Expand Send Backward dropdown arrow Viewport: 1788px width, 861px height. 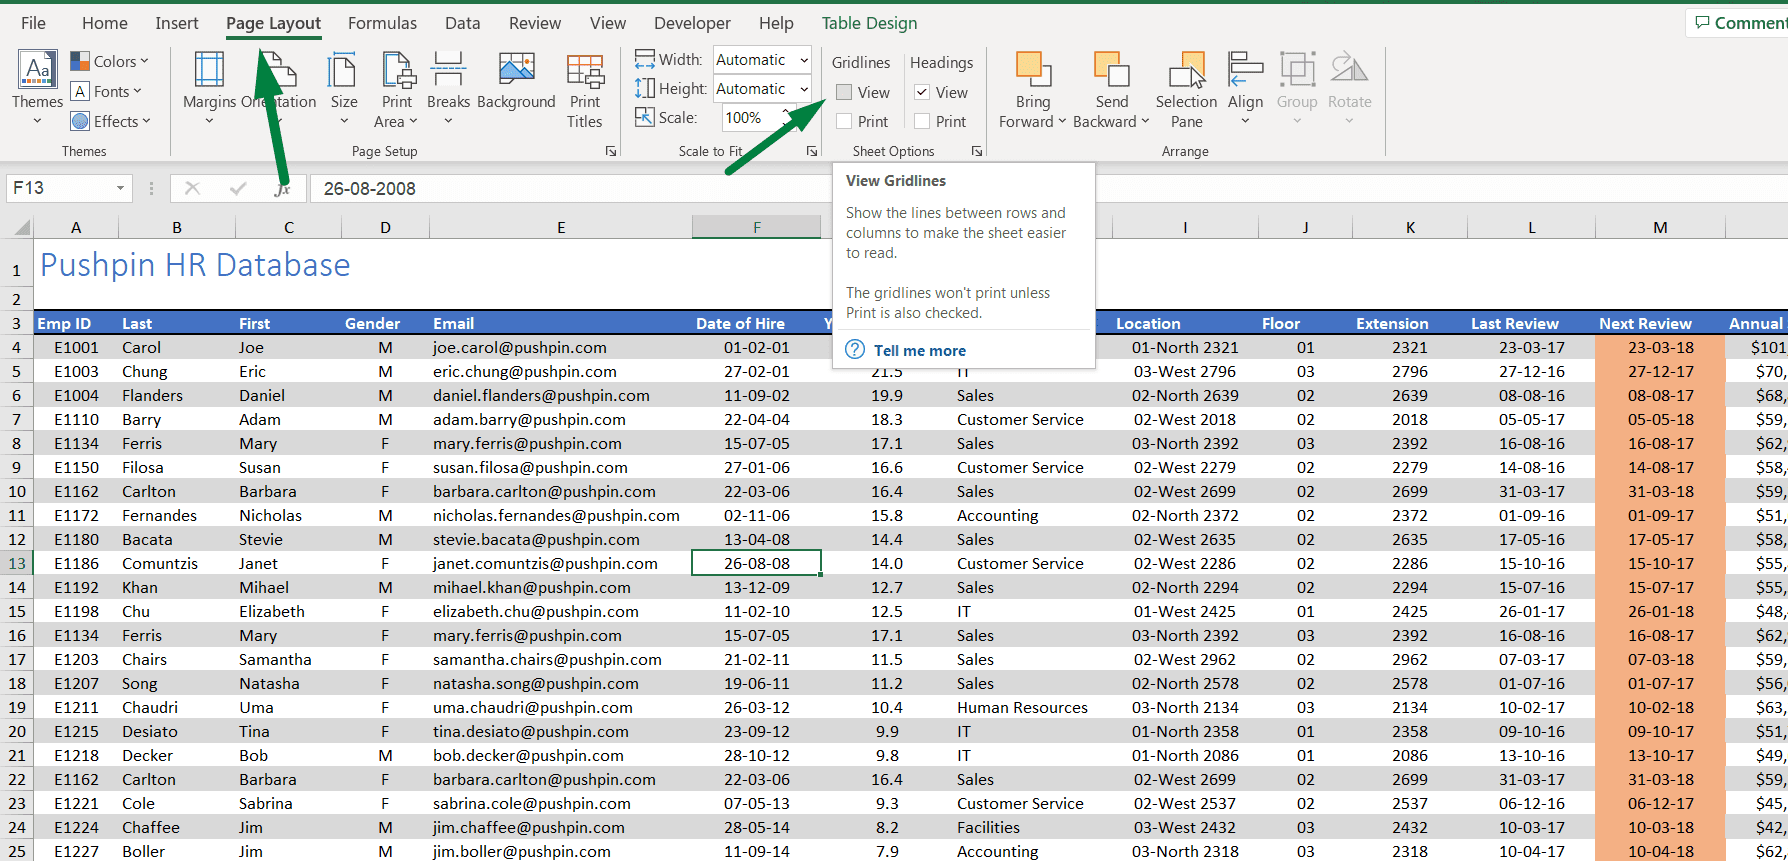pyautogui.click(x=1145, y=122)
